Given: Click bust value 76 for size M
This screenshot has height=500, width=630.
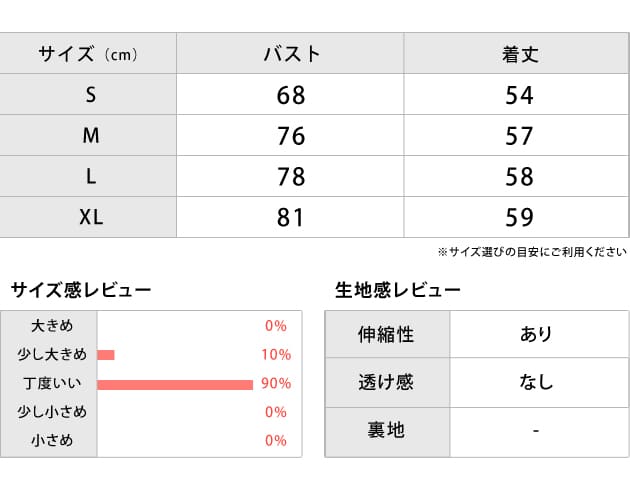Looking at the screenshot, I should 290,136.
